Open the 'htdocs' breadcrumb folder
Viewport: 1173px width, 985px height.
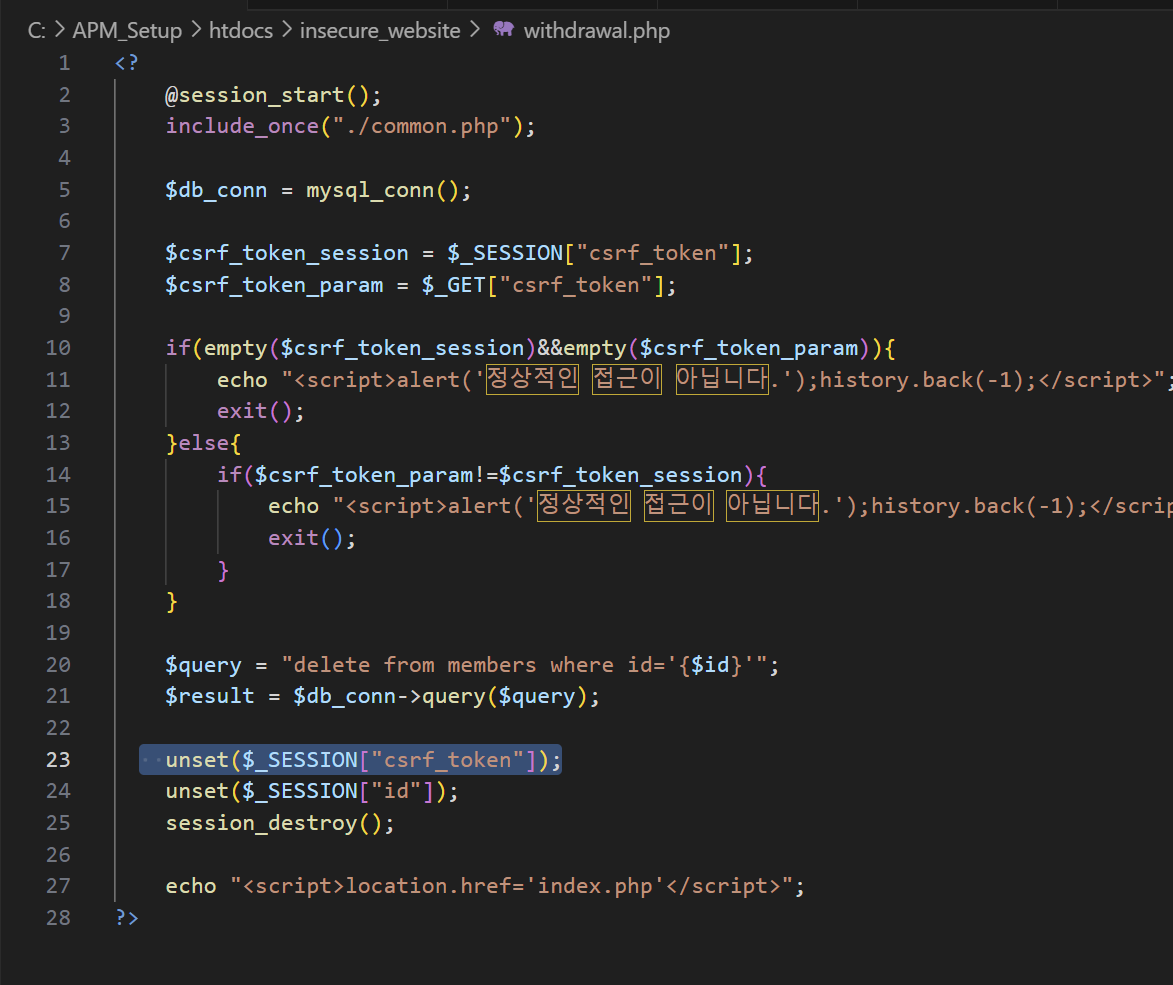pos(241,31)
